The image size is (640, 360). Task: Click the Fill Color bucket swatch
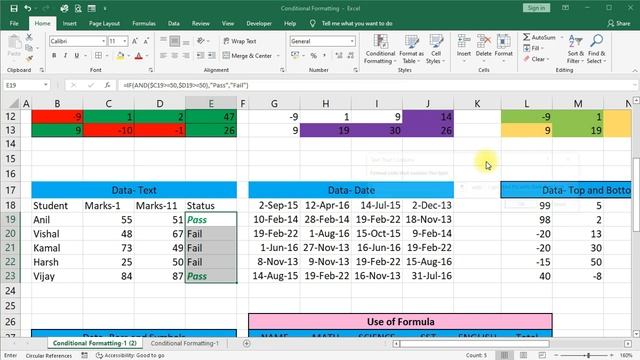coord(120,56)
